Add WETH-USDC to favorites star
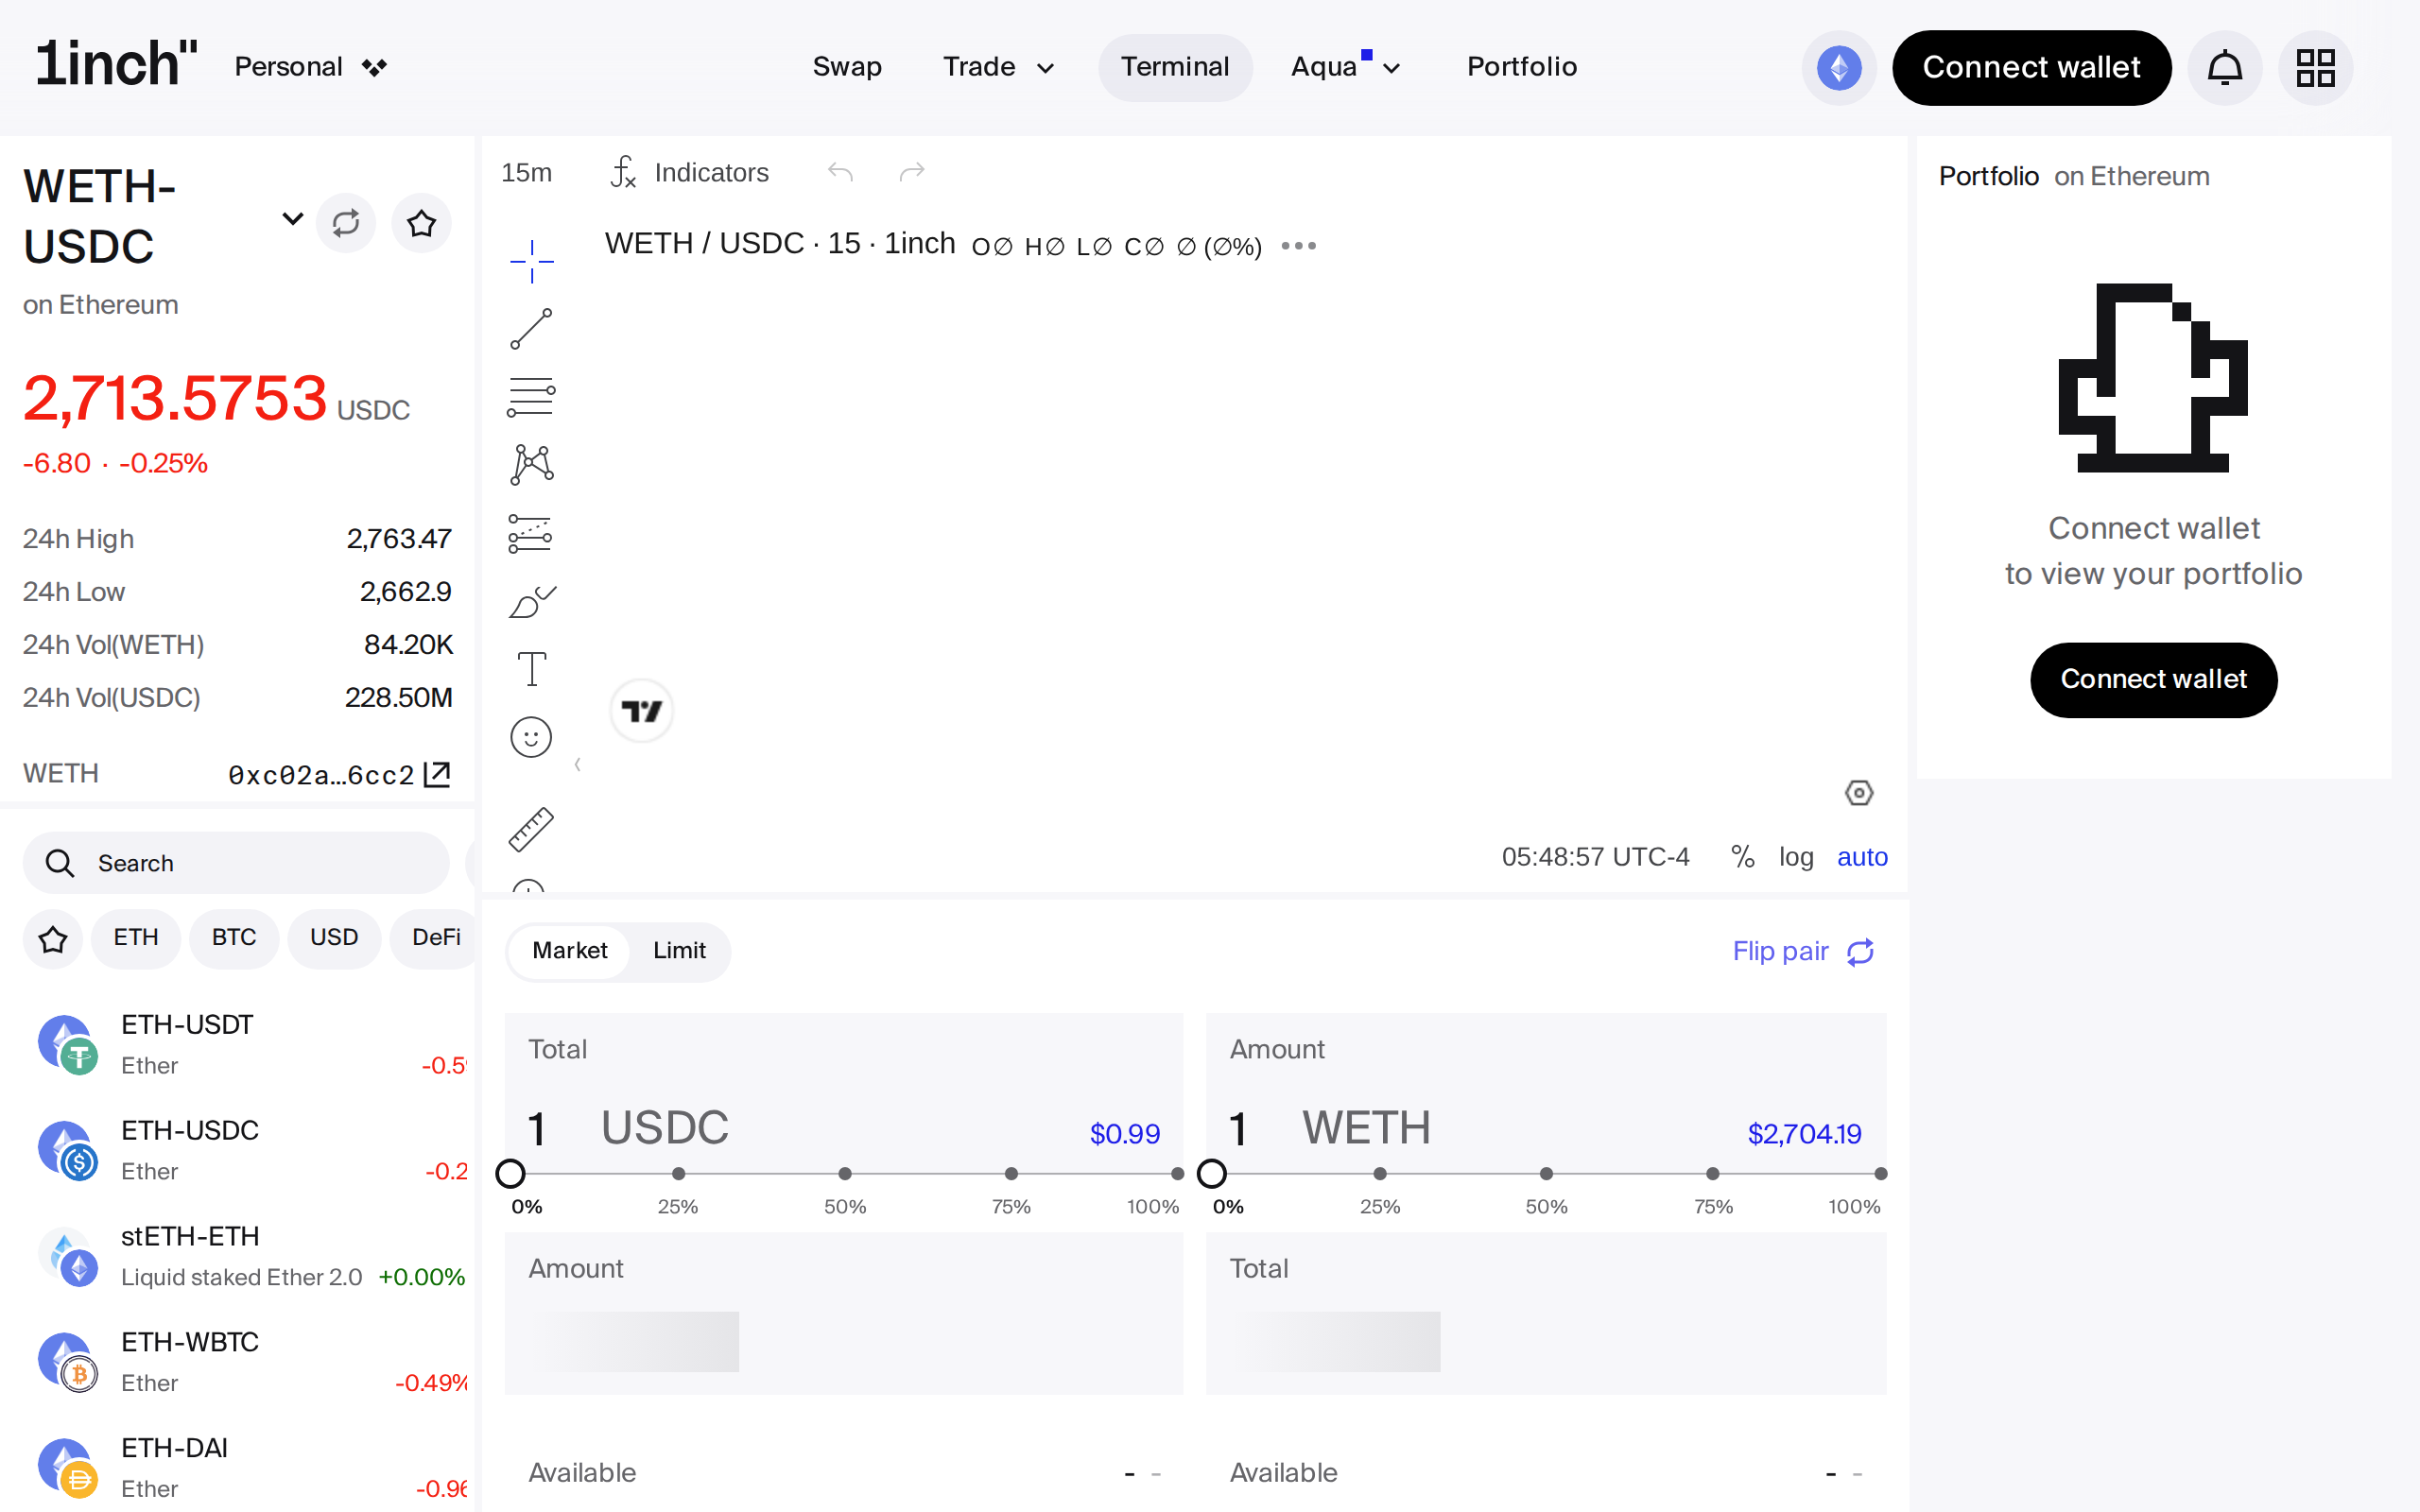The image size is (2420, 1512). point(421,222)
